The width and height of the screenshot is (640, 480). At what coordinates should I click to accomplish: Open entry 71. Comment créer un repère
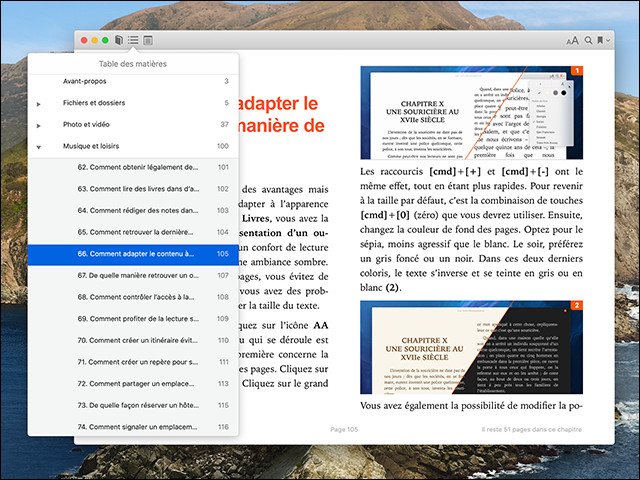[133, 362]
